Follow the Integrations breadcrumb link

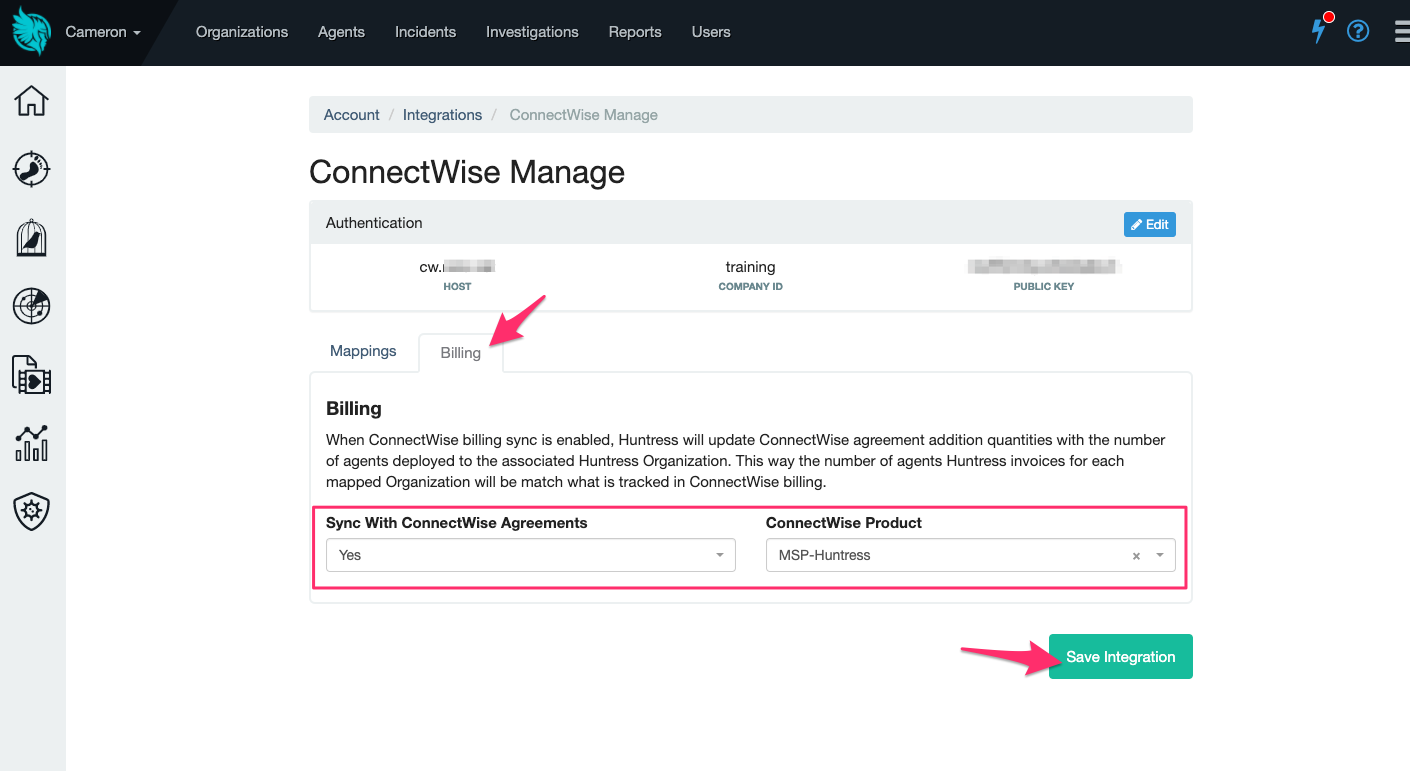point(443,115)
